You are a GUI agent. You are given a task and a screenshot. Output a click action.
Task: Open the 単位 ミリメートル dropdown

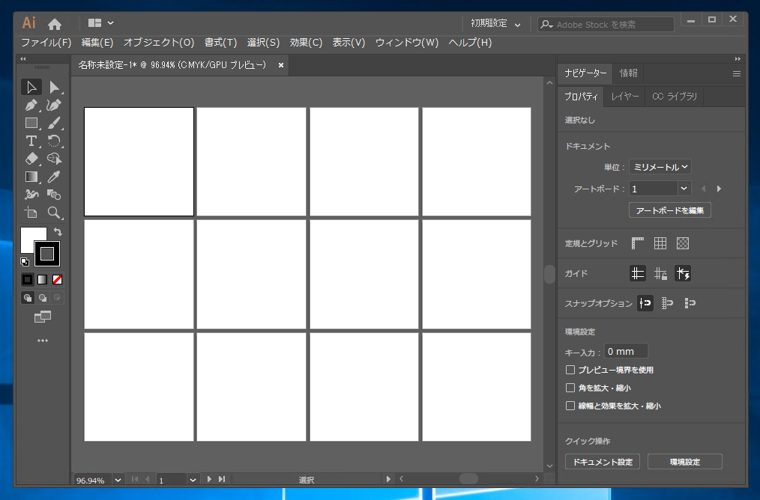pyautogui.click(x=660, y=167)
